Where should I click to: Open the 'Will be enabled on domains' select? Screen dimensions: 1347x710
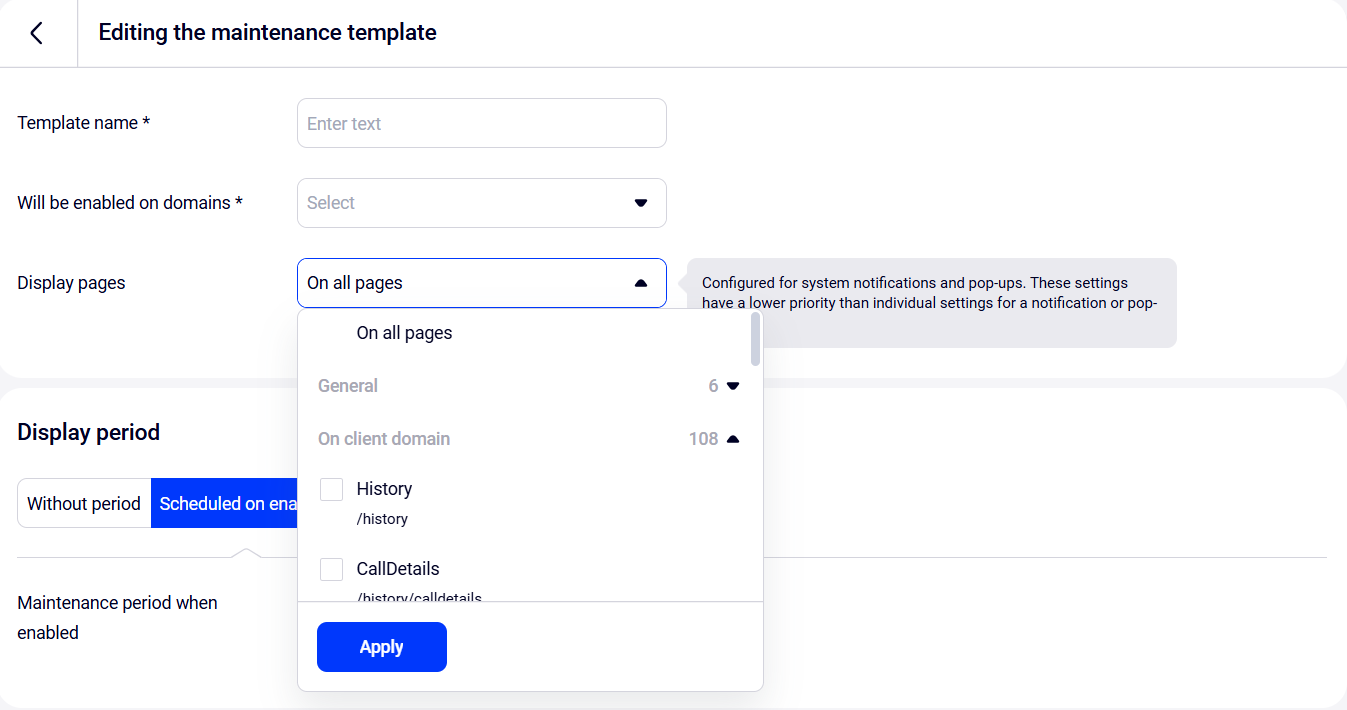click(470, 203)
